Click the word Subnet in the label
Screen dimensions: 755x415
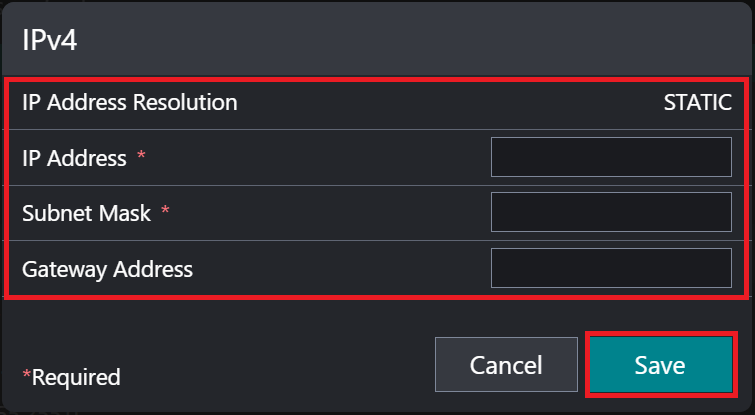point(53,213)
